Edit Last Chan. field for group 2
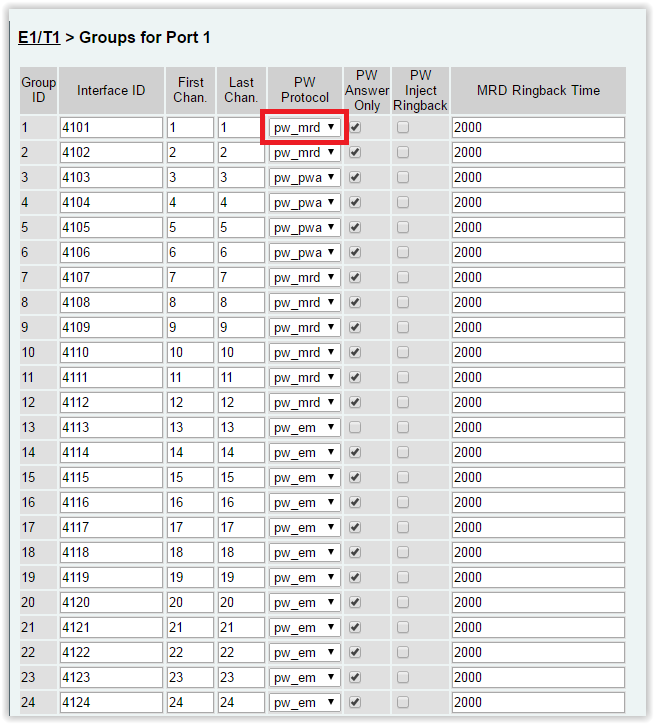Screen dimensions: 654x724 click(241, 152)
